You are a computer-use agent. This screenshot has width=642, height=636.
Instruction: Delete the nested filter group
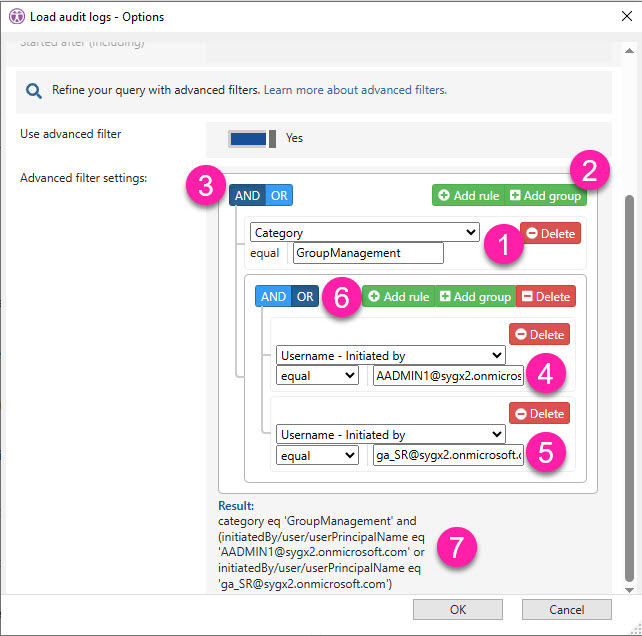[x=546, y=297]
